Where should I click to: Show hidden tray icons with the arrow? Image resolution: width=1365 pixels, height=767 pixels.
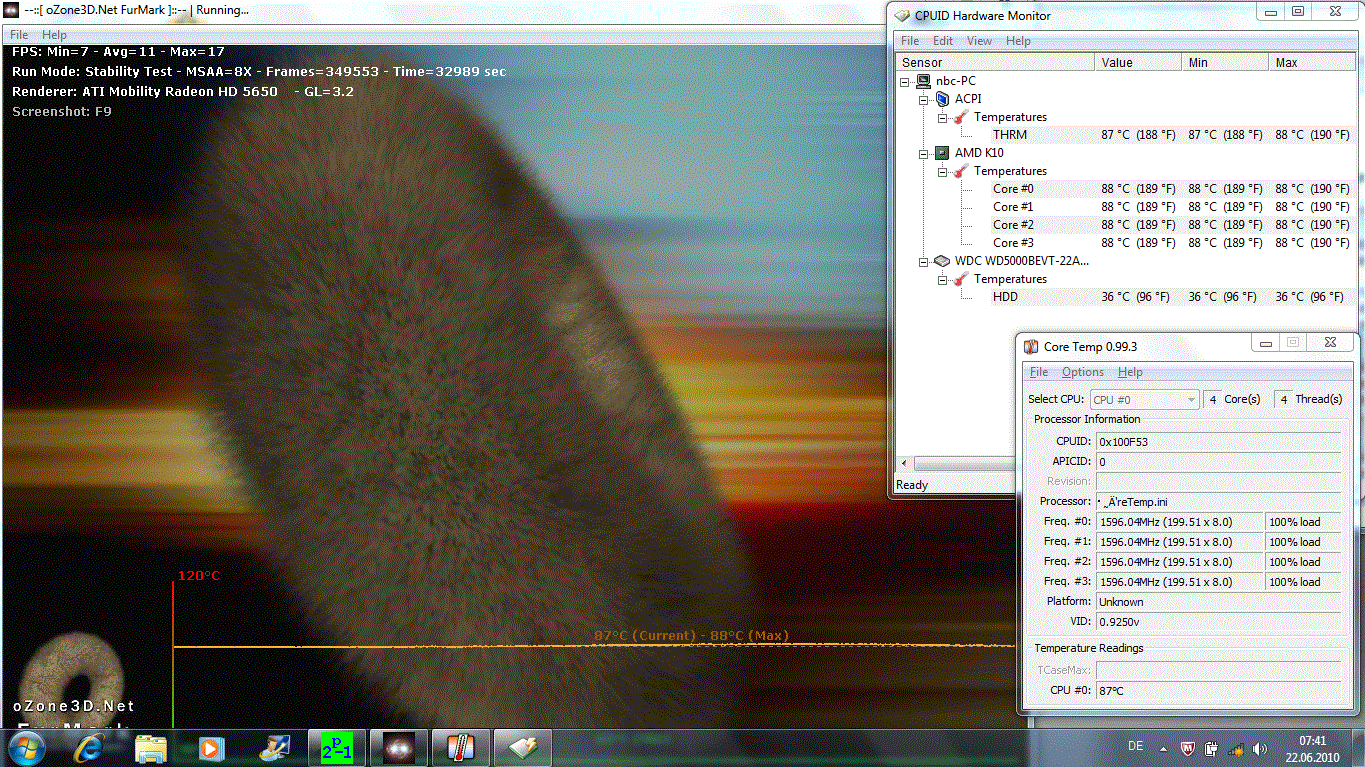[x=1162, y=748]
